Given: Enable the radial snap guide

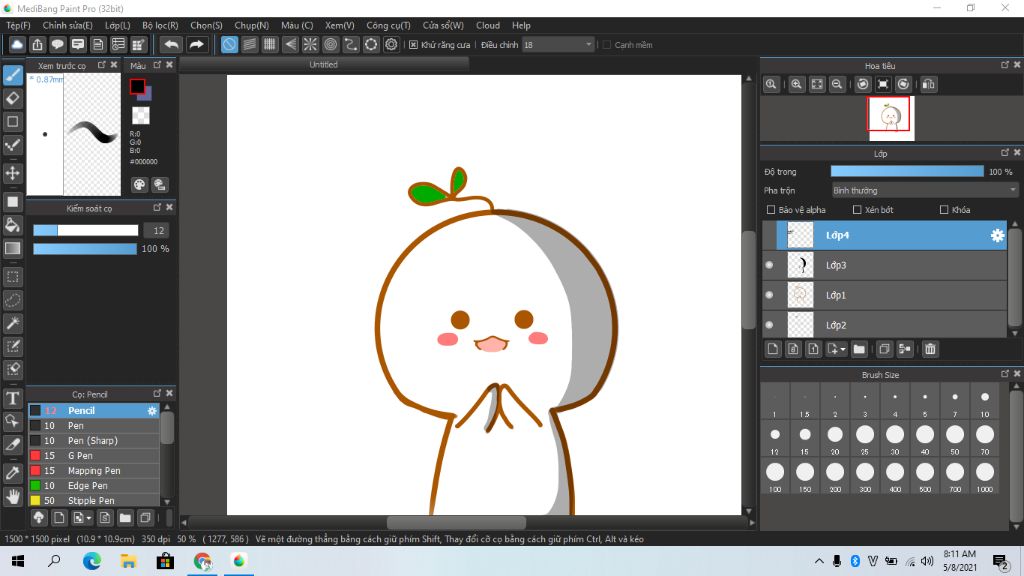Looking at the screenshot, I should (x=310, y=44).
